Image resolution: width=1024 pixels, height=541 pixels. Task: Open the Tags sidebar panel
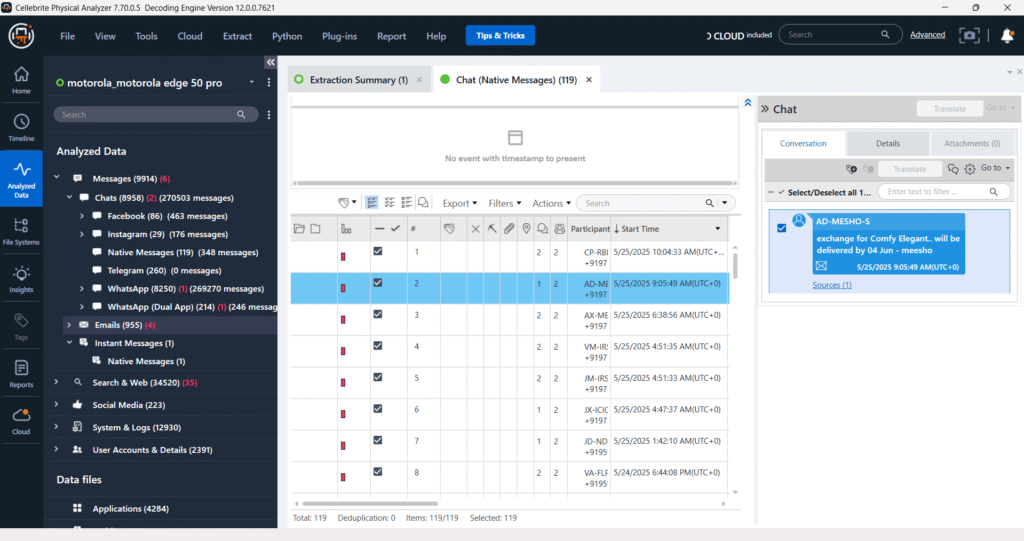21,327
